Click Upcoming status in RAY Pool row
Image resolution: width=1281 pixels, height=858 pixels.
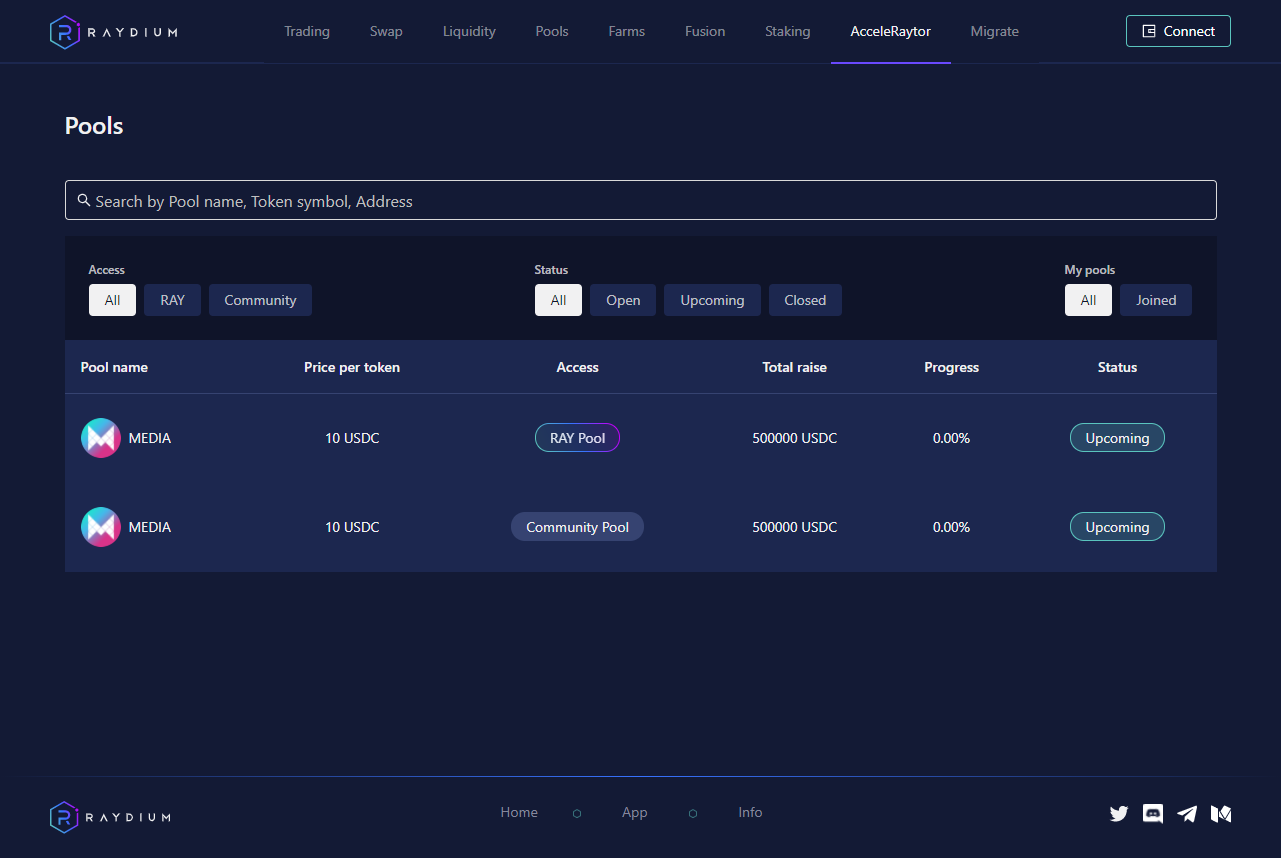1117,438
